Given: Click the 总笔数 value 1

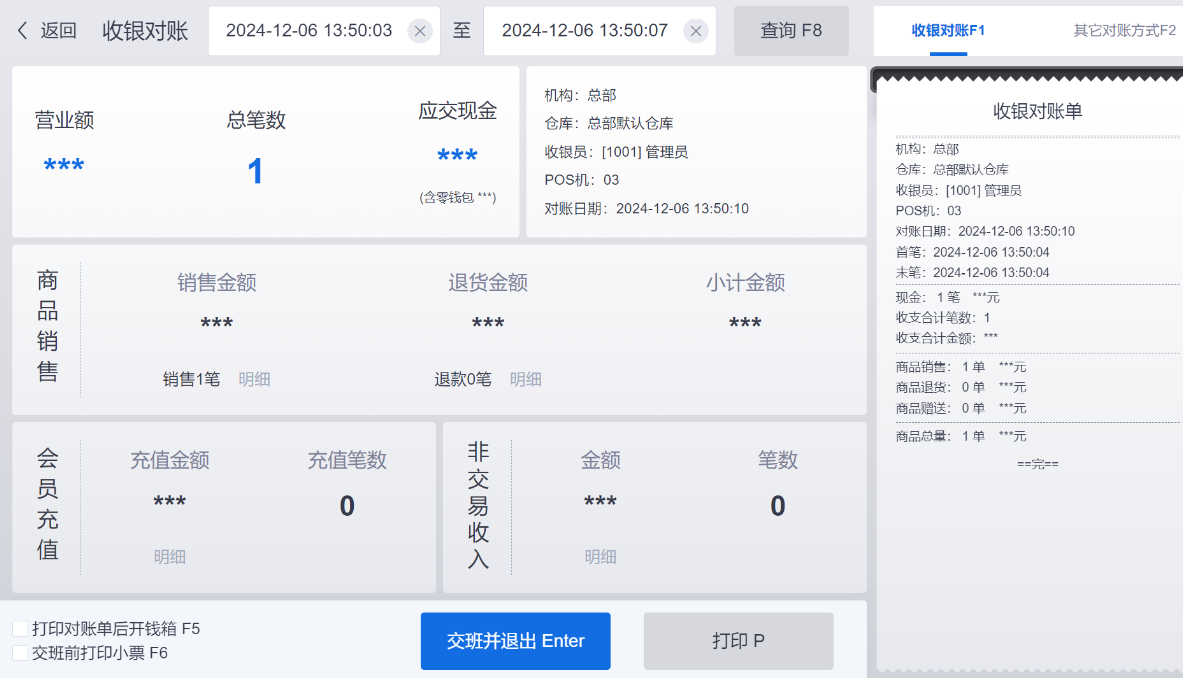Looking at the screenshot, I should click(256, 171).
